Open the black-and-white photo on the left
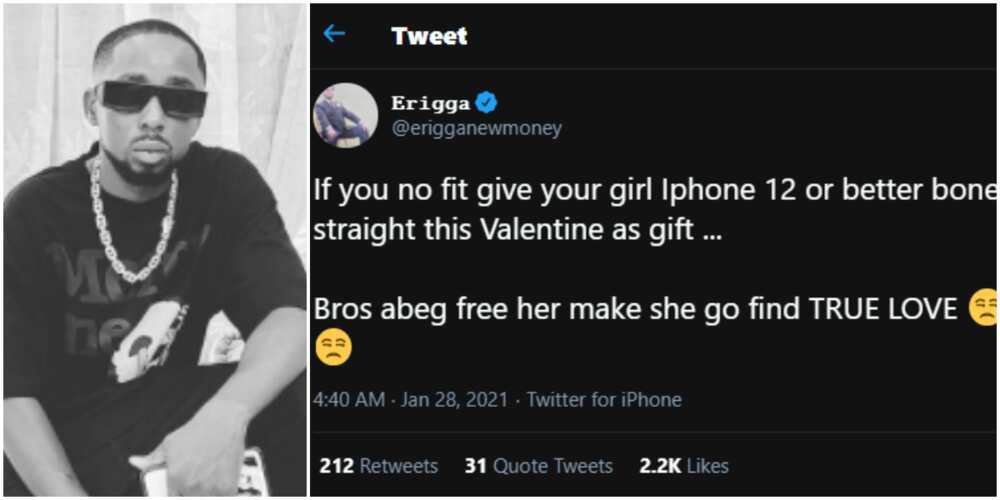The image size is (1000, 500). [x=155, y=250]
